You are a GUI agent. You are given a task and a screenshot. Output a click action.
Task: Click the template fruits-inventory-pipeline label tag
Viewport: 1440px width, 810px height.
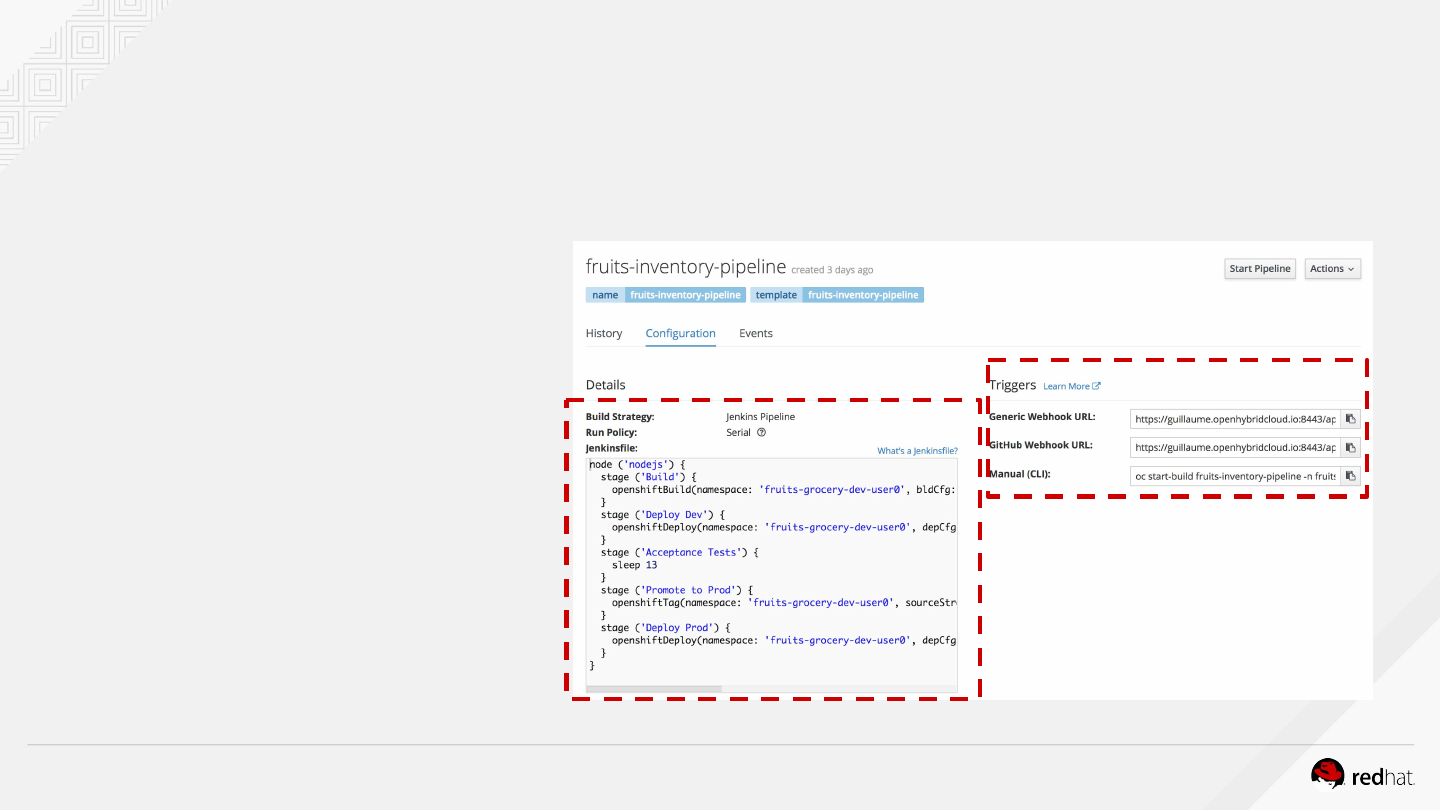837,295
